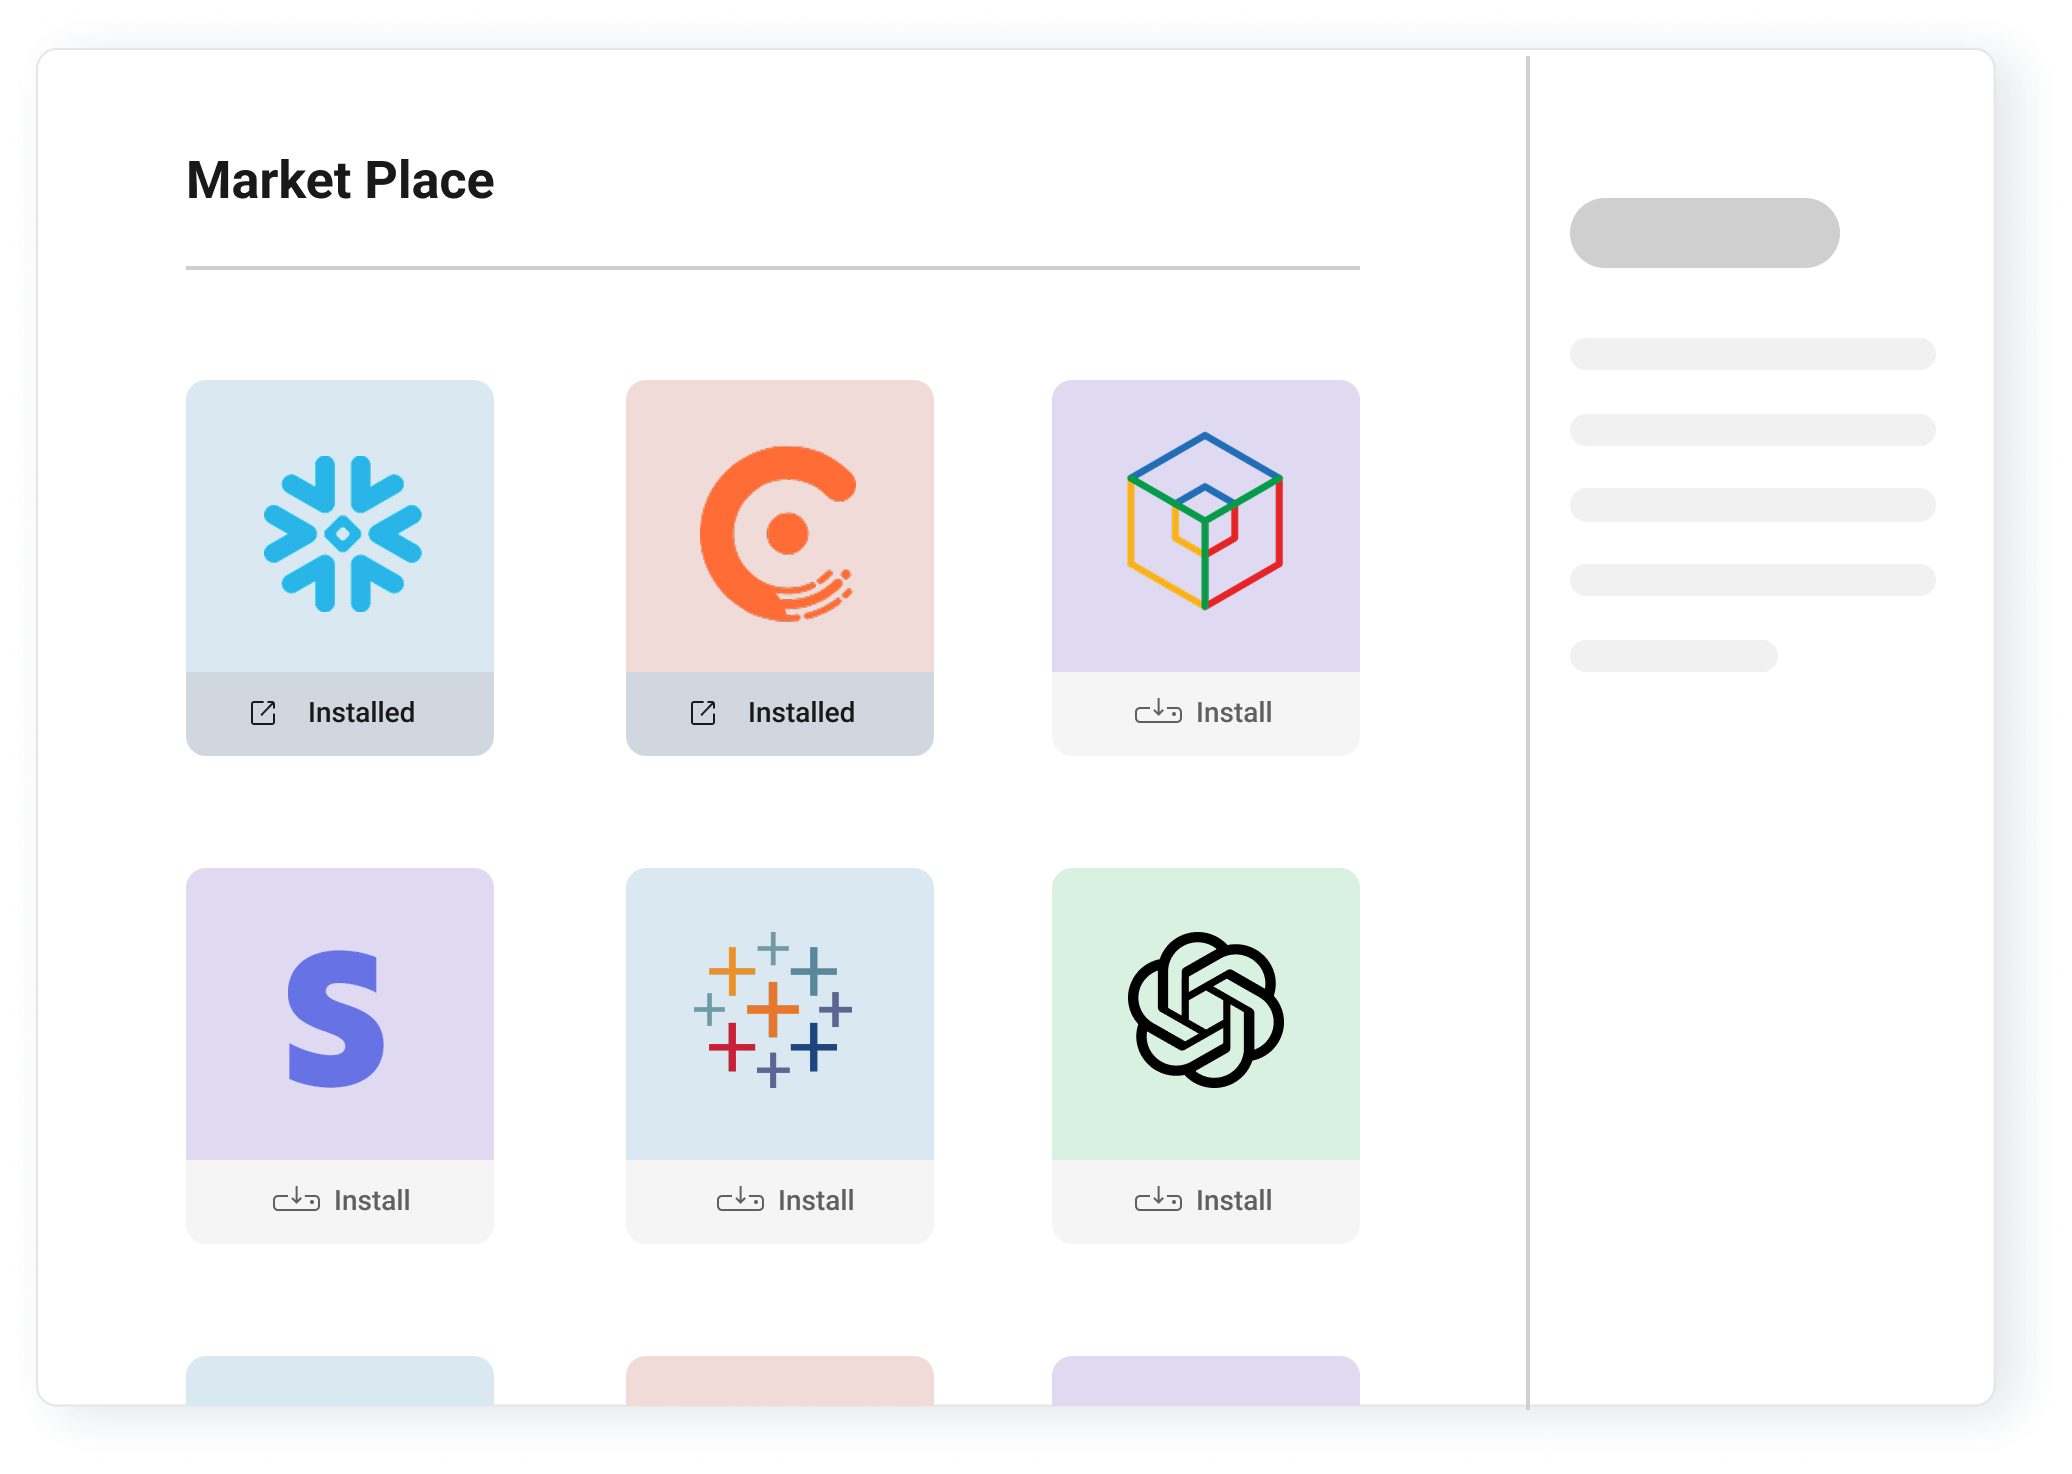
Task: Click external-link icon on Snowflake Installed
Action: [263, 712]
